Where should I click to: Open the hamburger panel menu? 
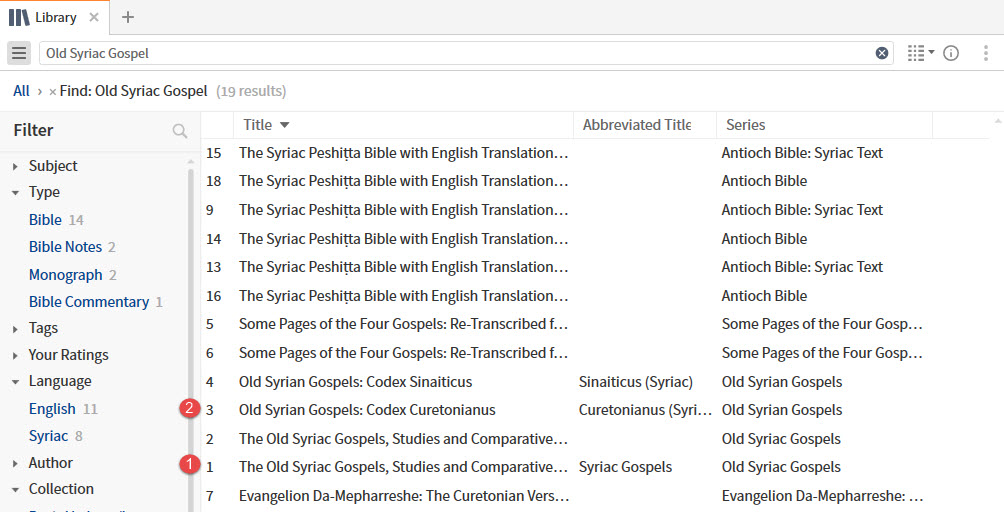[x=19, y=53]
